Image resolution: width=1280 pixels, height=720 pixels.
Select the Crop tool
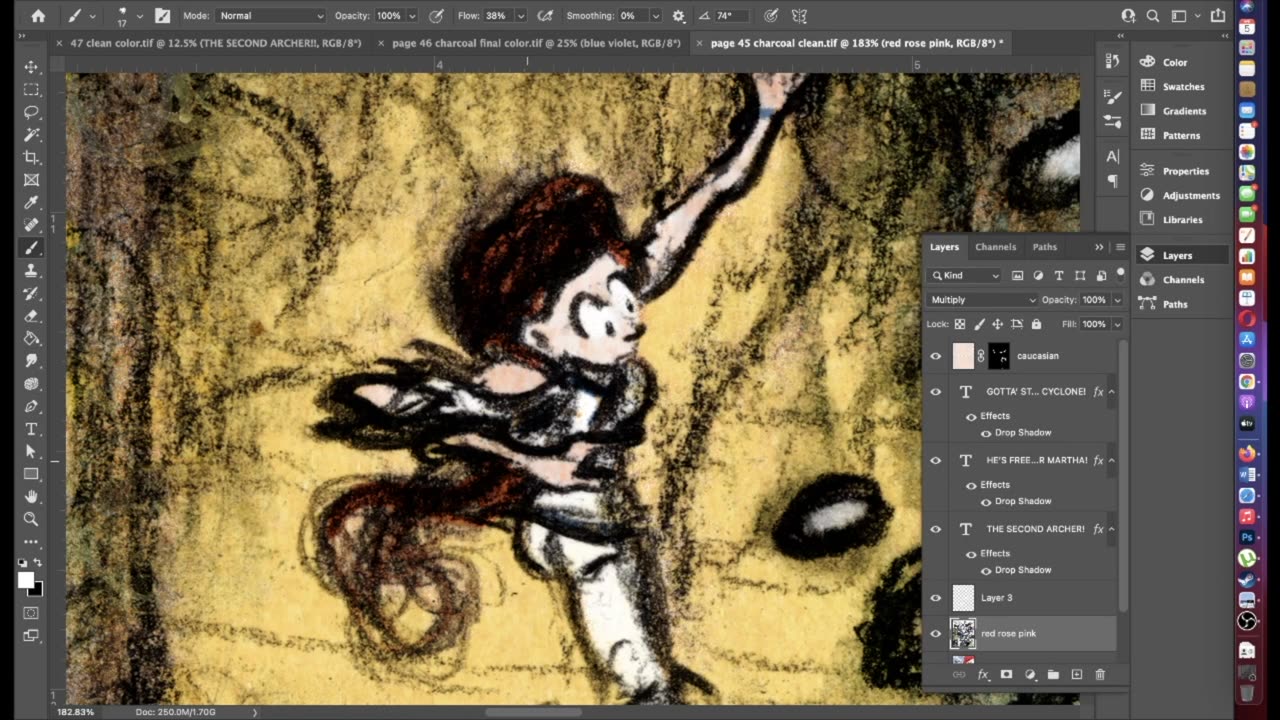[x=31, y=158]
